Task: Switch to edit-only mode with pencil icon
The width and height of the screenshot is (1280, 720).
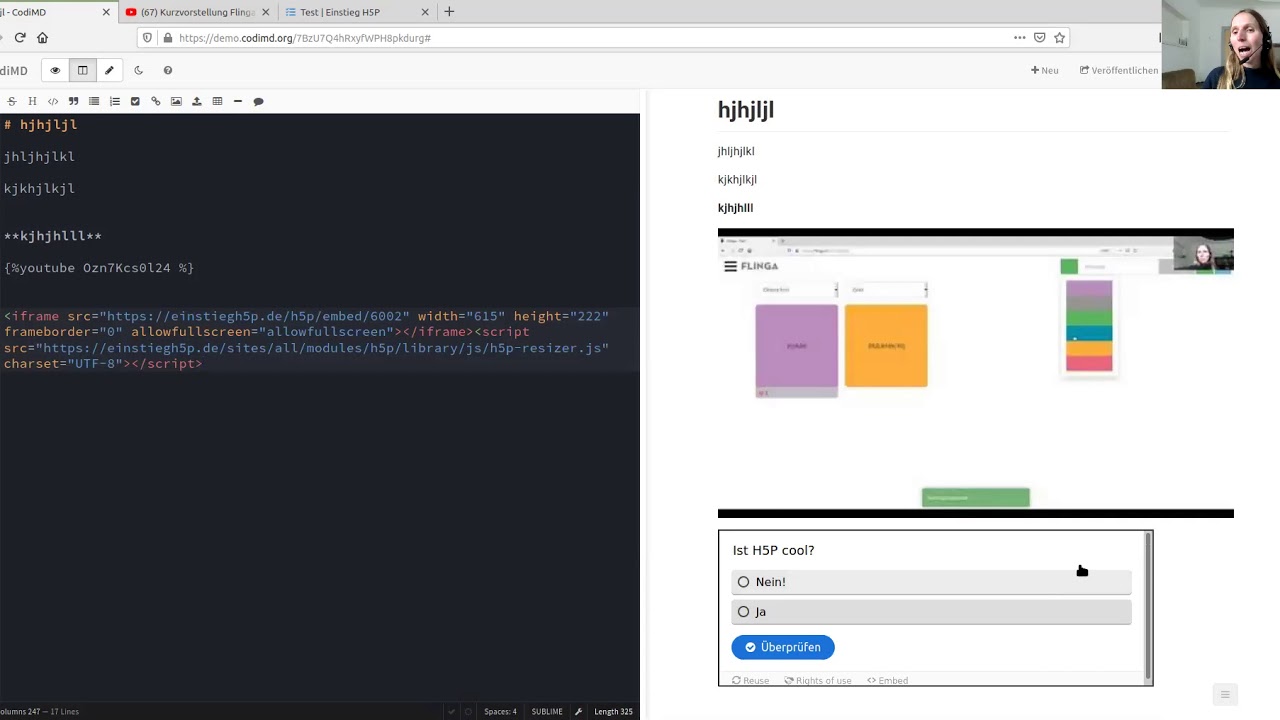Action: click(109, 71)
